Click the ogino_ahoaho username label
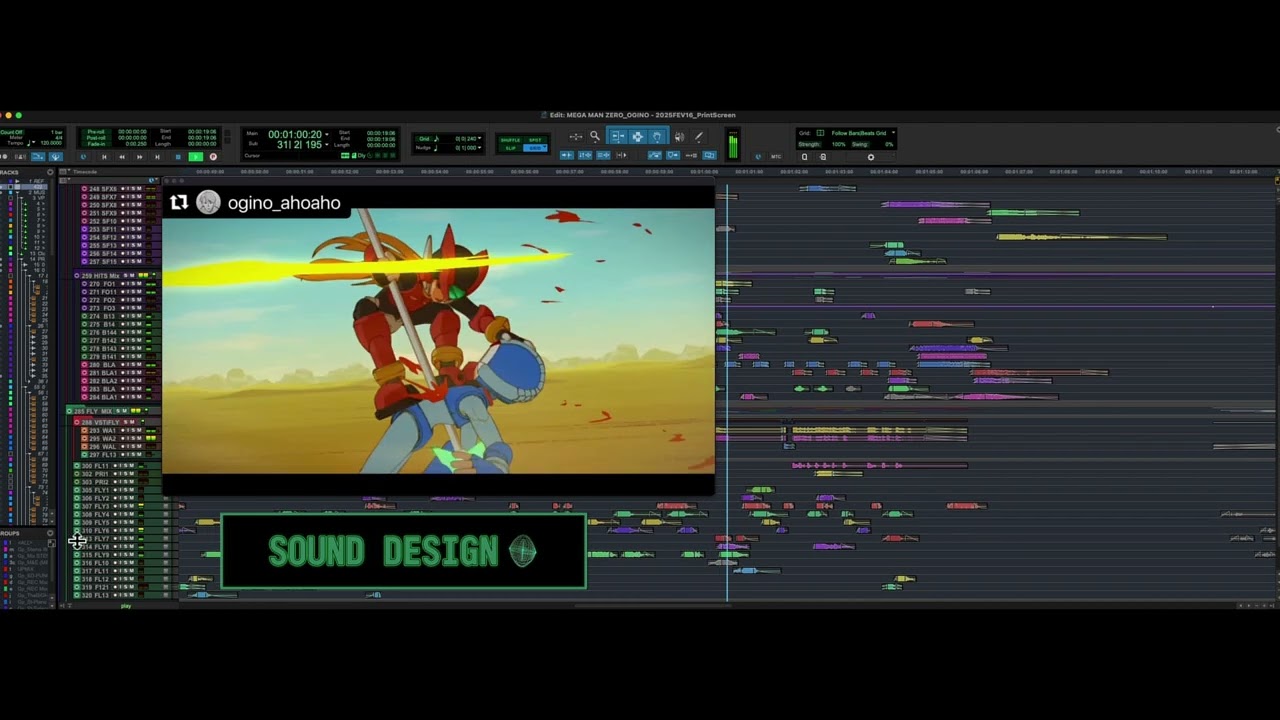The image size is (1280, 720). (x=284, y=203)
